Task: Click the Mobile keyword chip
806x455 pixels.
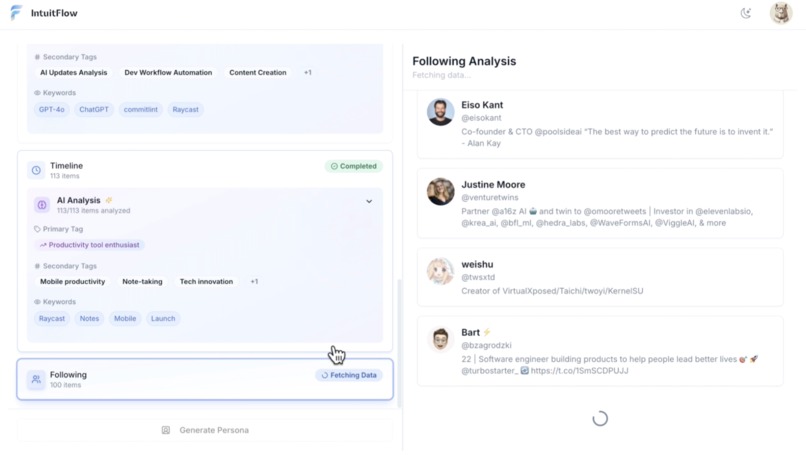Action: click(125, 319)
